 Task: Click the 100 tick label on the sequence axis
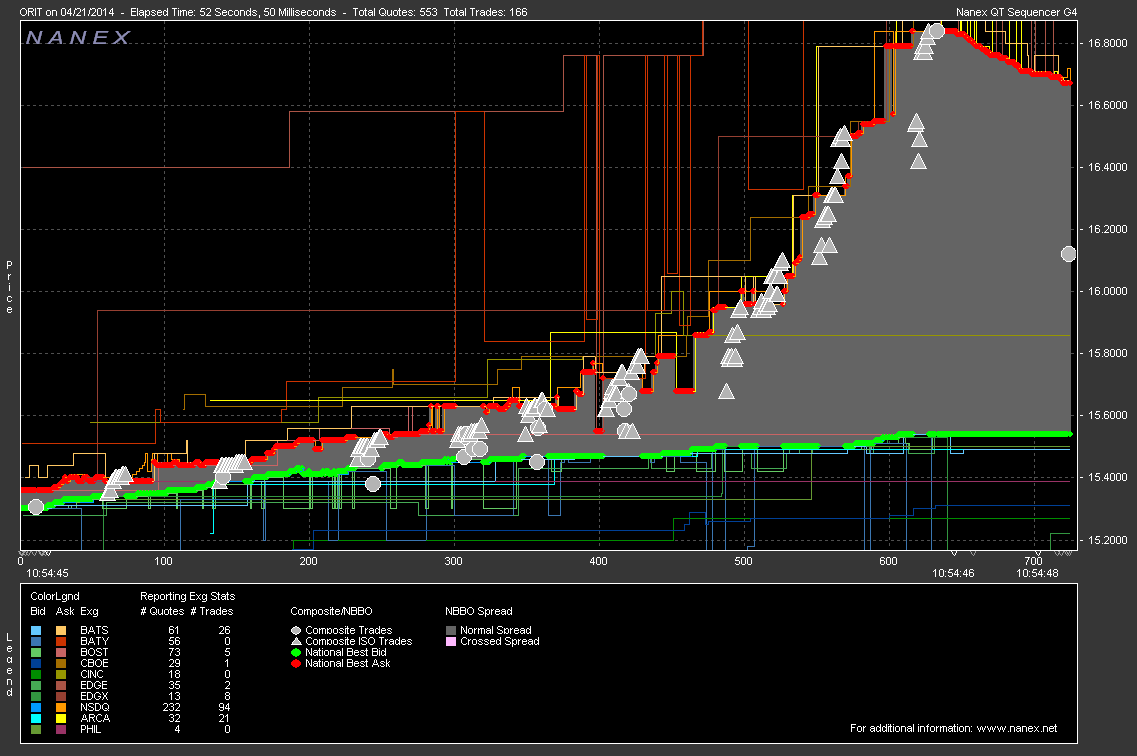pyautogui.click(x=164, y=561)
